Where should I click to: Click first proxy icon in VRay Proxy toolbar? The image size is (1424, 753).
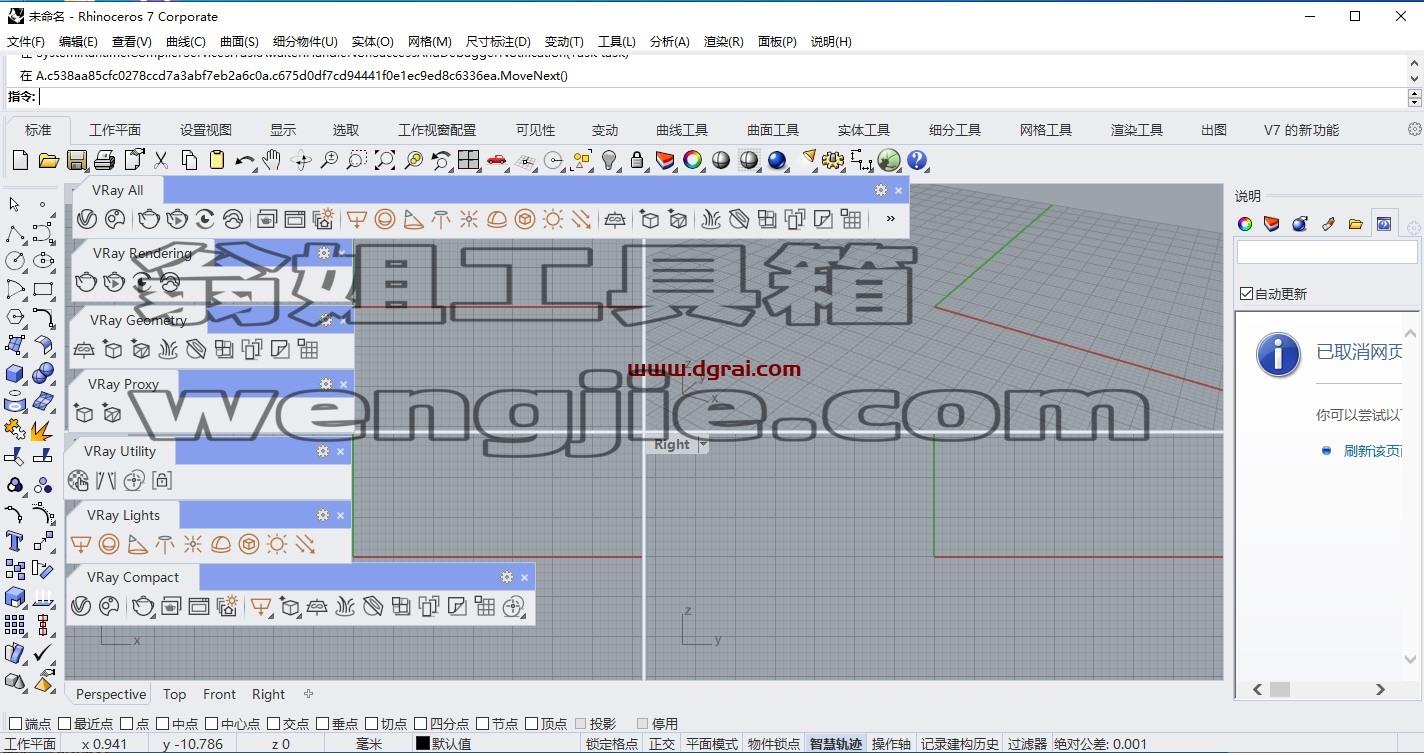85,412
